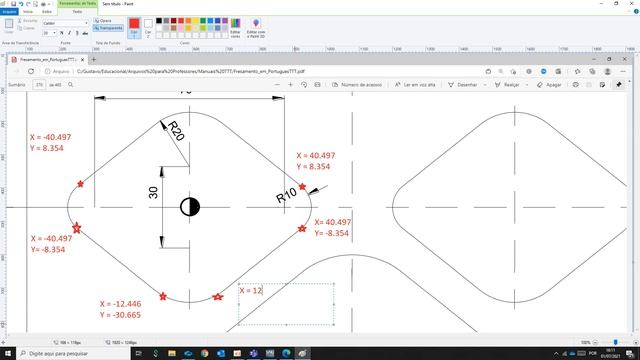Switch to the Início ribbon tab
The width and height of the screenshot is (640, 360).
28,11
